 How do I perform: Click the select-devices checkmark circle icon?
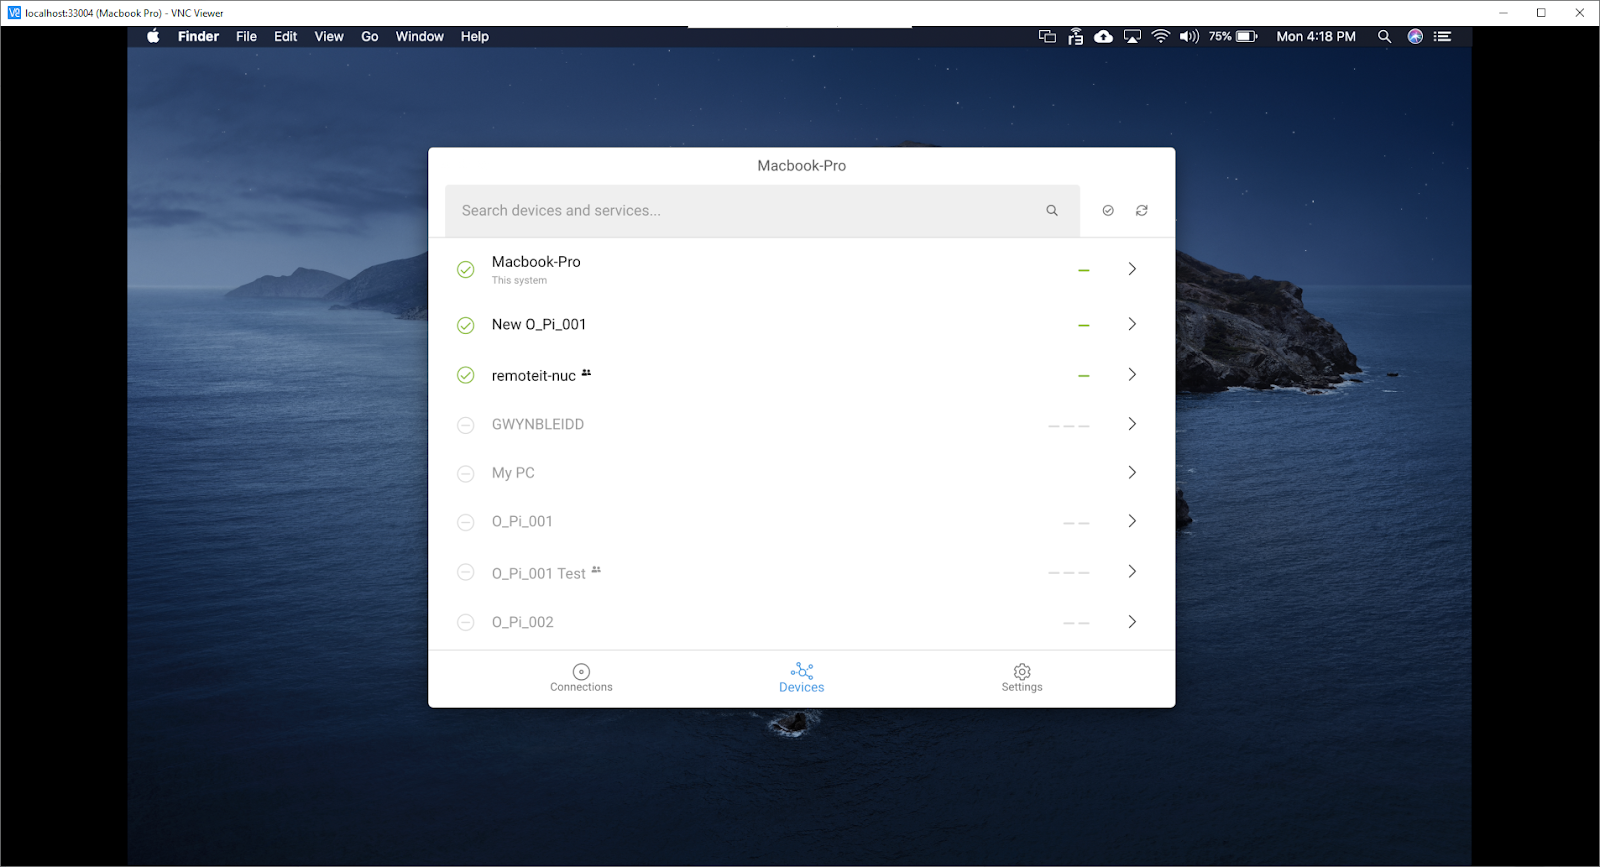tap(1108, 211)
